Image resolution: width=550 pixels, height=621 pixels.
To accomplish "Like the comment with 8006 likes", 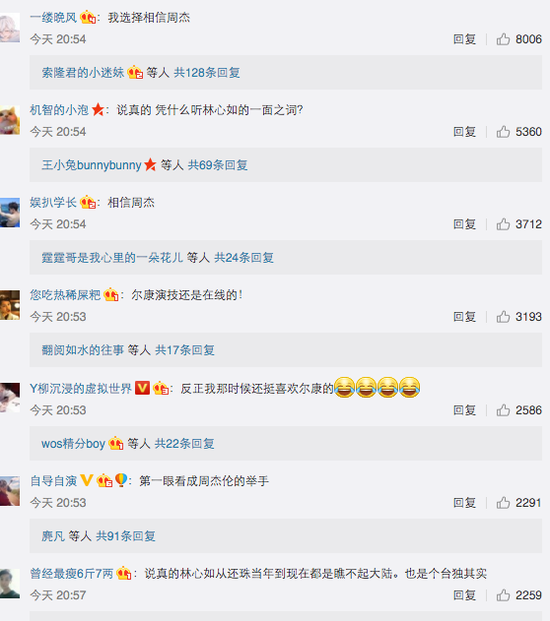I will pyautogui.click(x=503, y=39).
